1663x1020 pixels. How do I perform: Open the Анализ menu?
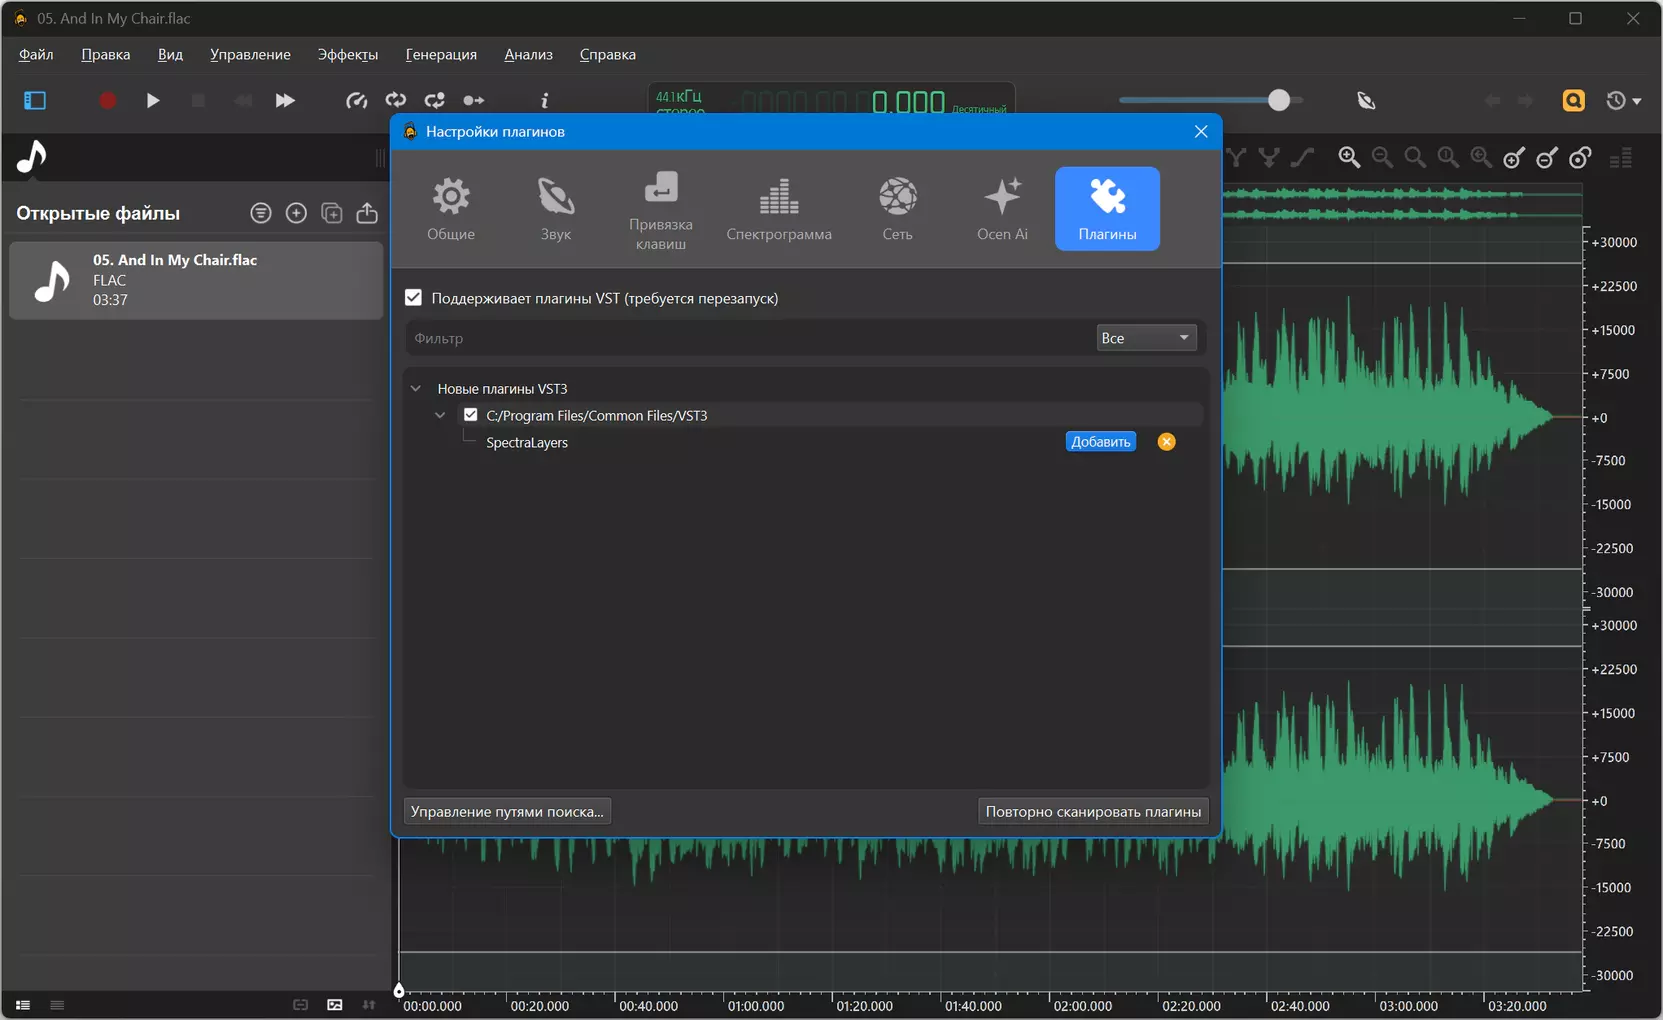click(x=528, y=54)
